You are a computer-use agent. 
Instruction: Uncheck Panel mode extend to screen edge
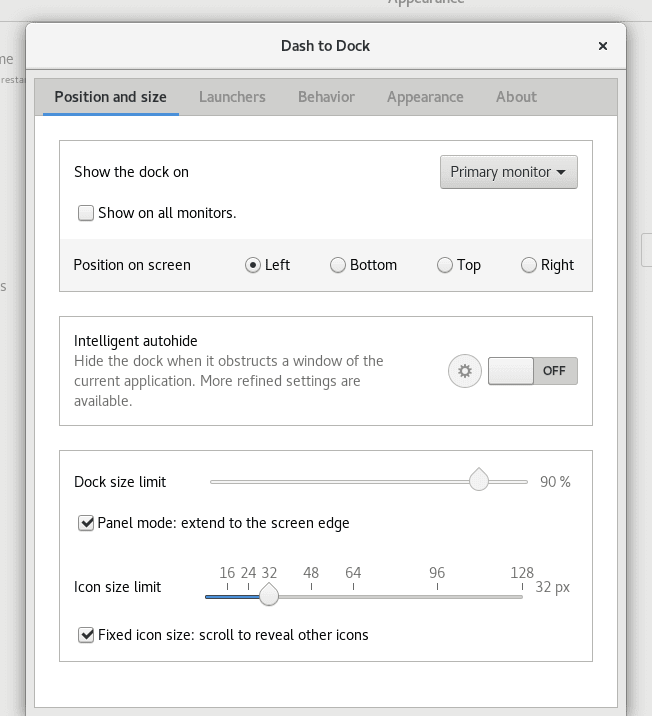pos(87,523)
